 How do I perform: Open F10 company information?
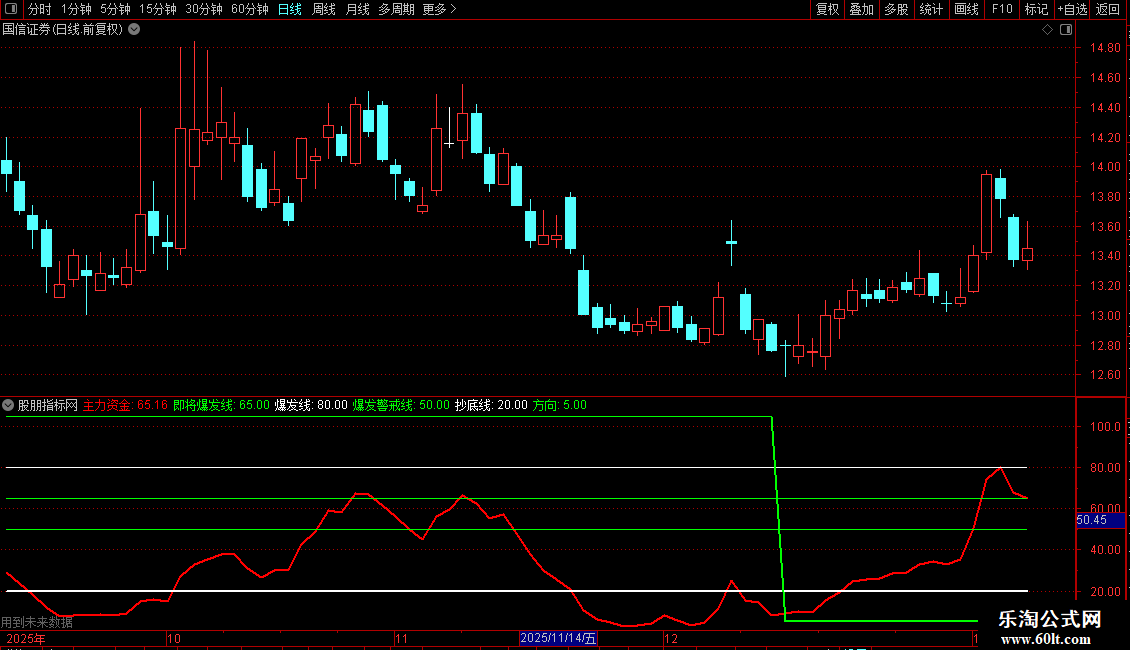(x=1002, y=9)
